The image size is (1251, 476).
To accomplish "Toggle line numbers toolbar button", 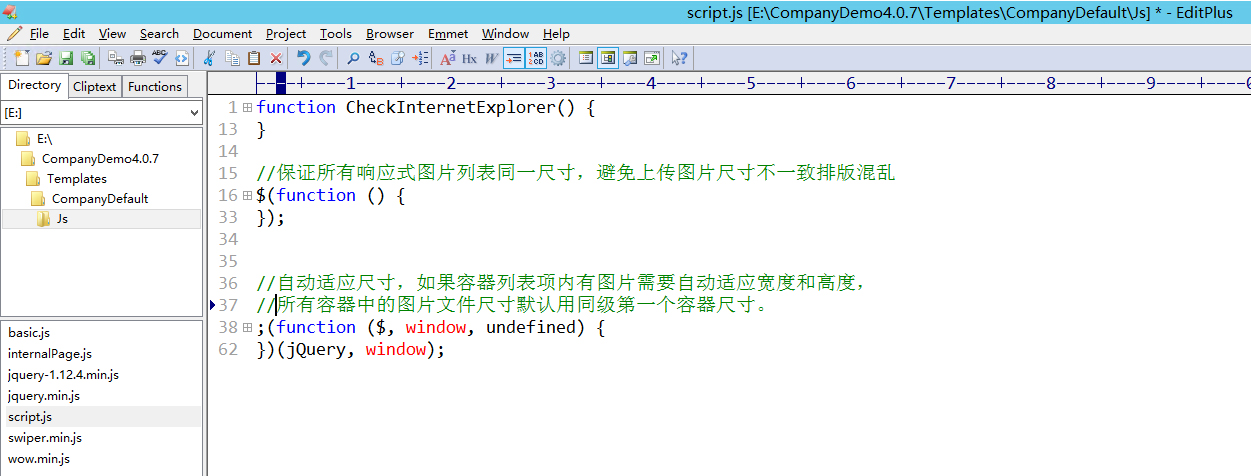I will [x=536, y=58].
